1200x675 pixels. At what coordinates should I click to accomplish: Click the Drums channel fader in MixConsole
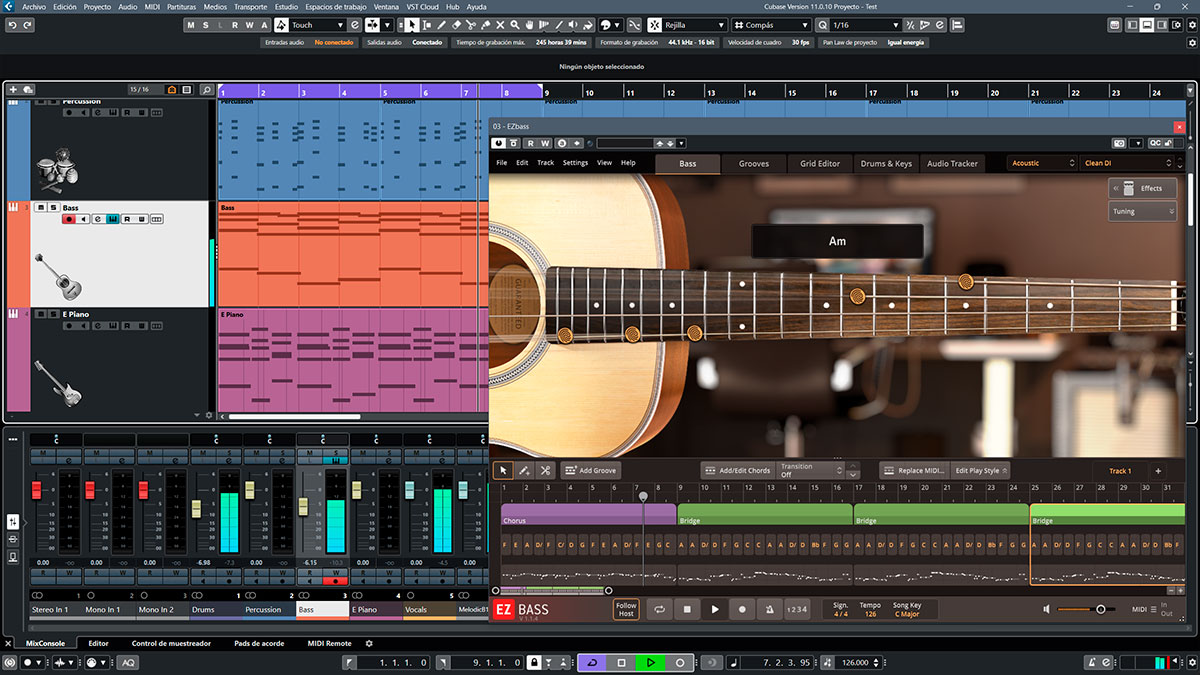point(196,510)
